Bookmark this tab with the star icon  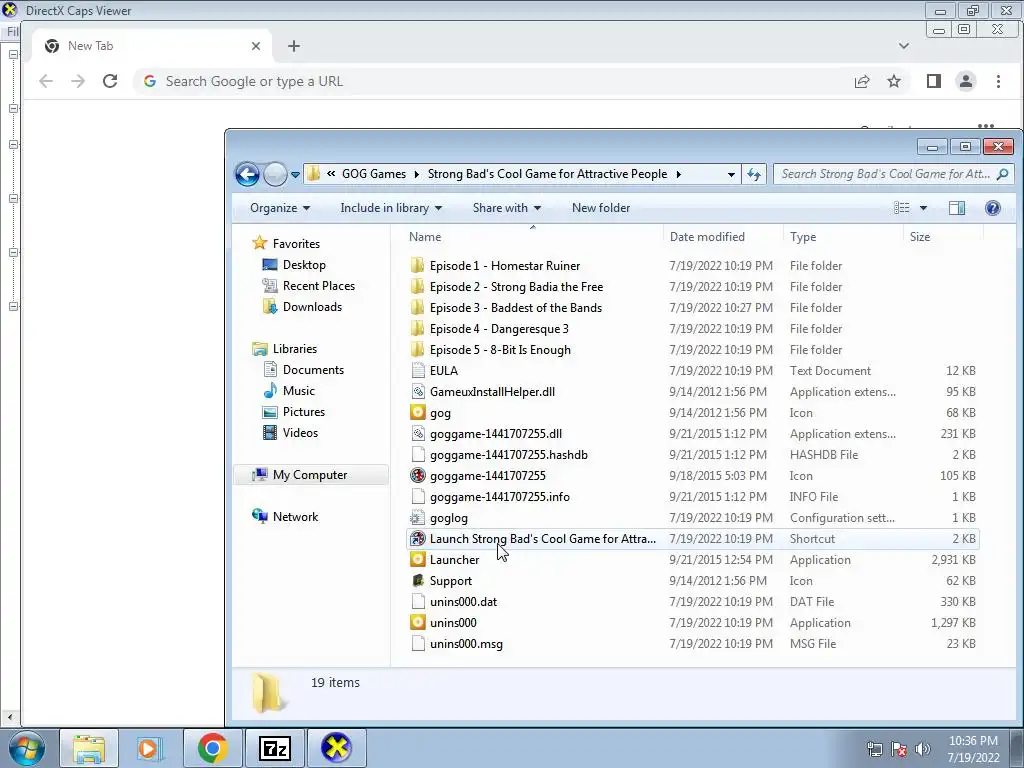pos(894,81)
